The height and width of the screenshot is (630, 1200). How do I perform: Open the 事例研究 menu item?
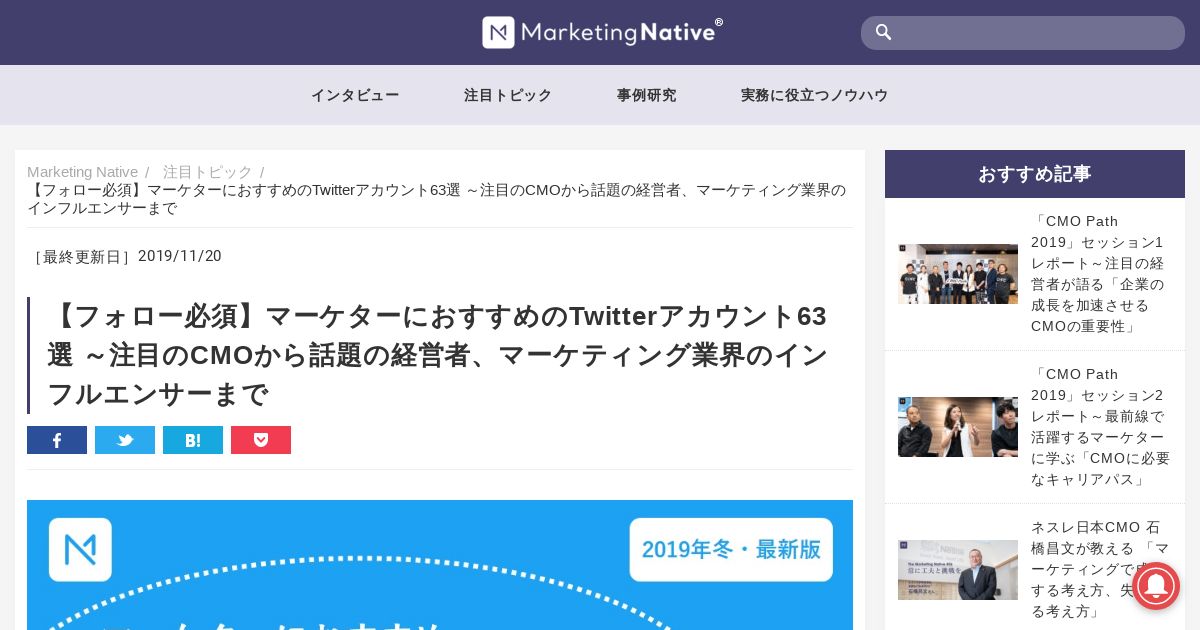click(647, 95)
